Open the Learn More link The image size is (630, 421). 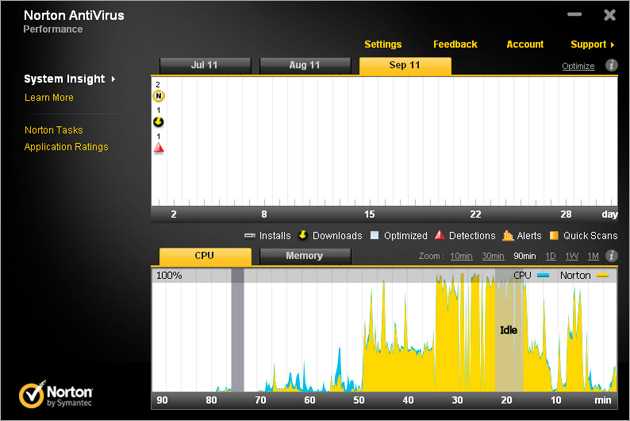tap(49, 98)
